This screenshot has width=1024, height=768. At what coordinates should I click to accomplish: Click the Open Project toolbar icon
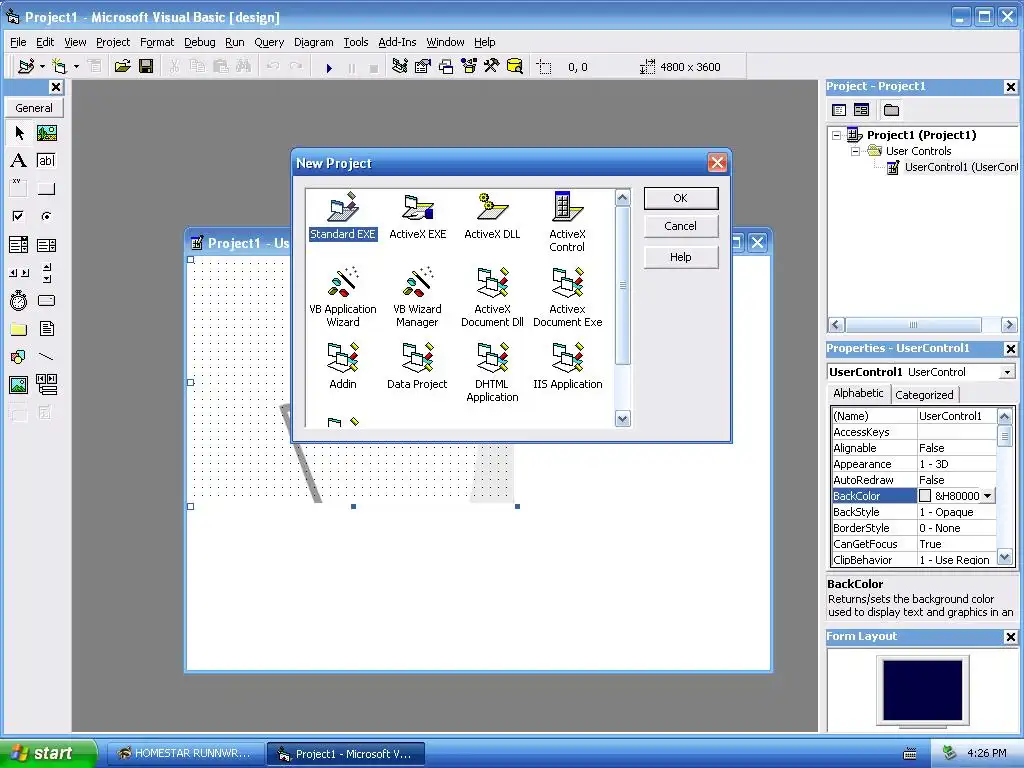click(122, 67)
